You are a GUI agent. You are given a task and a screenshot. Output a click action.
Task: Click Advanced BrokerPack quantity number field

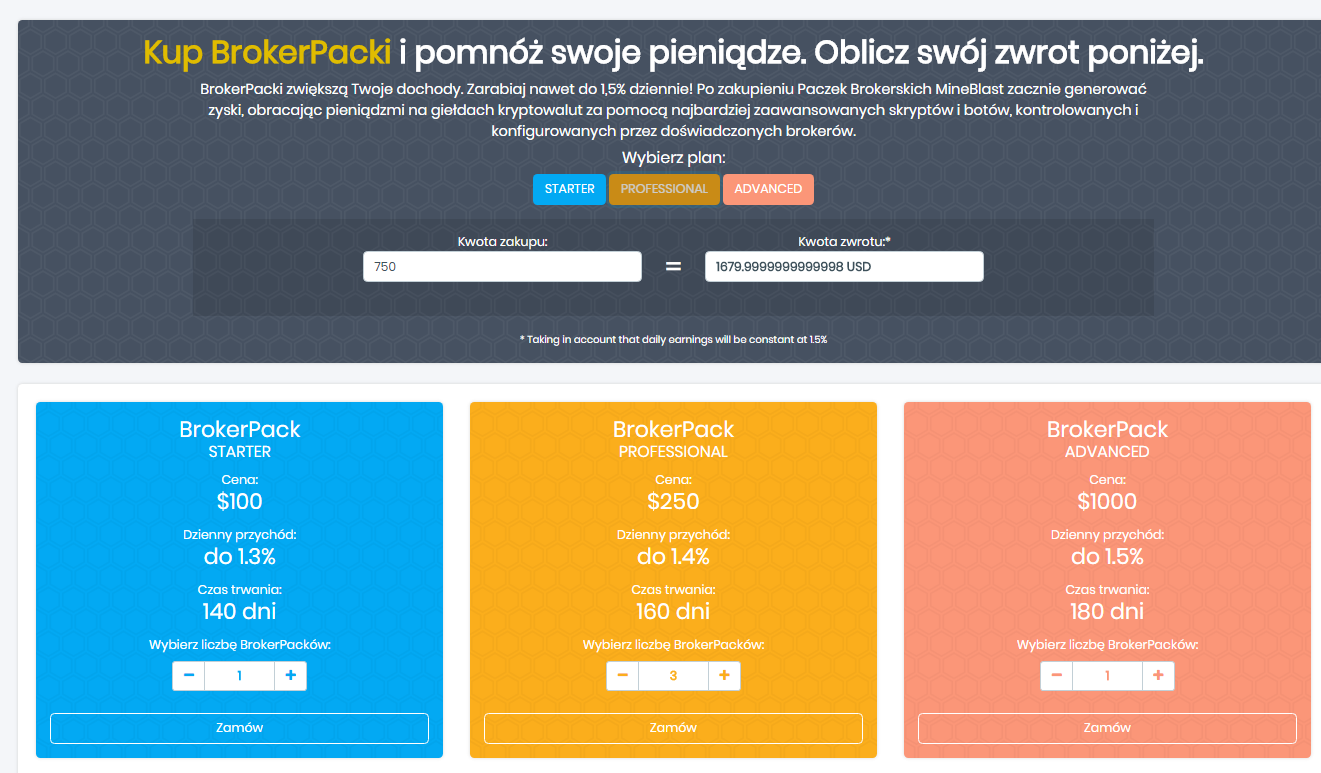click(1107, 676)
